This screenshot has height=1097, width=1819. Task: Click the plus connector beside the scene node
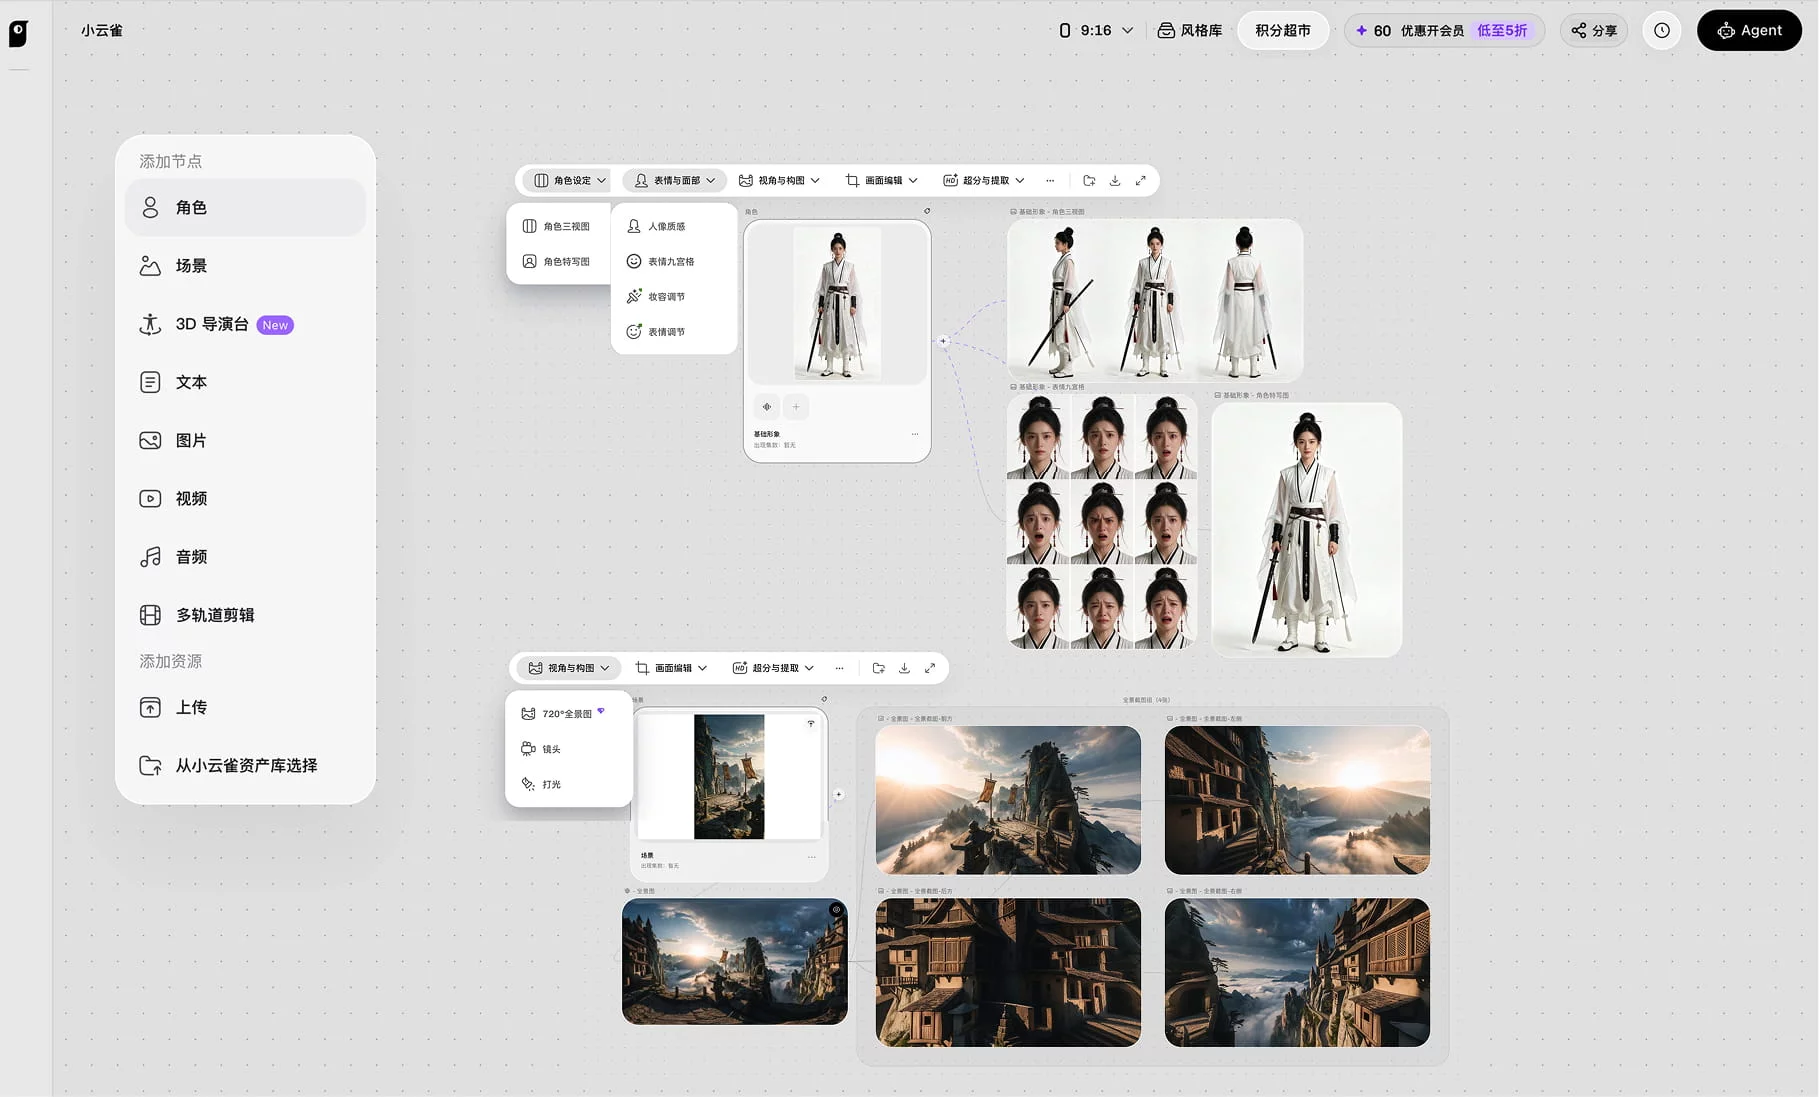(839, 794)
